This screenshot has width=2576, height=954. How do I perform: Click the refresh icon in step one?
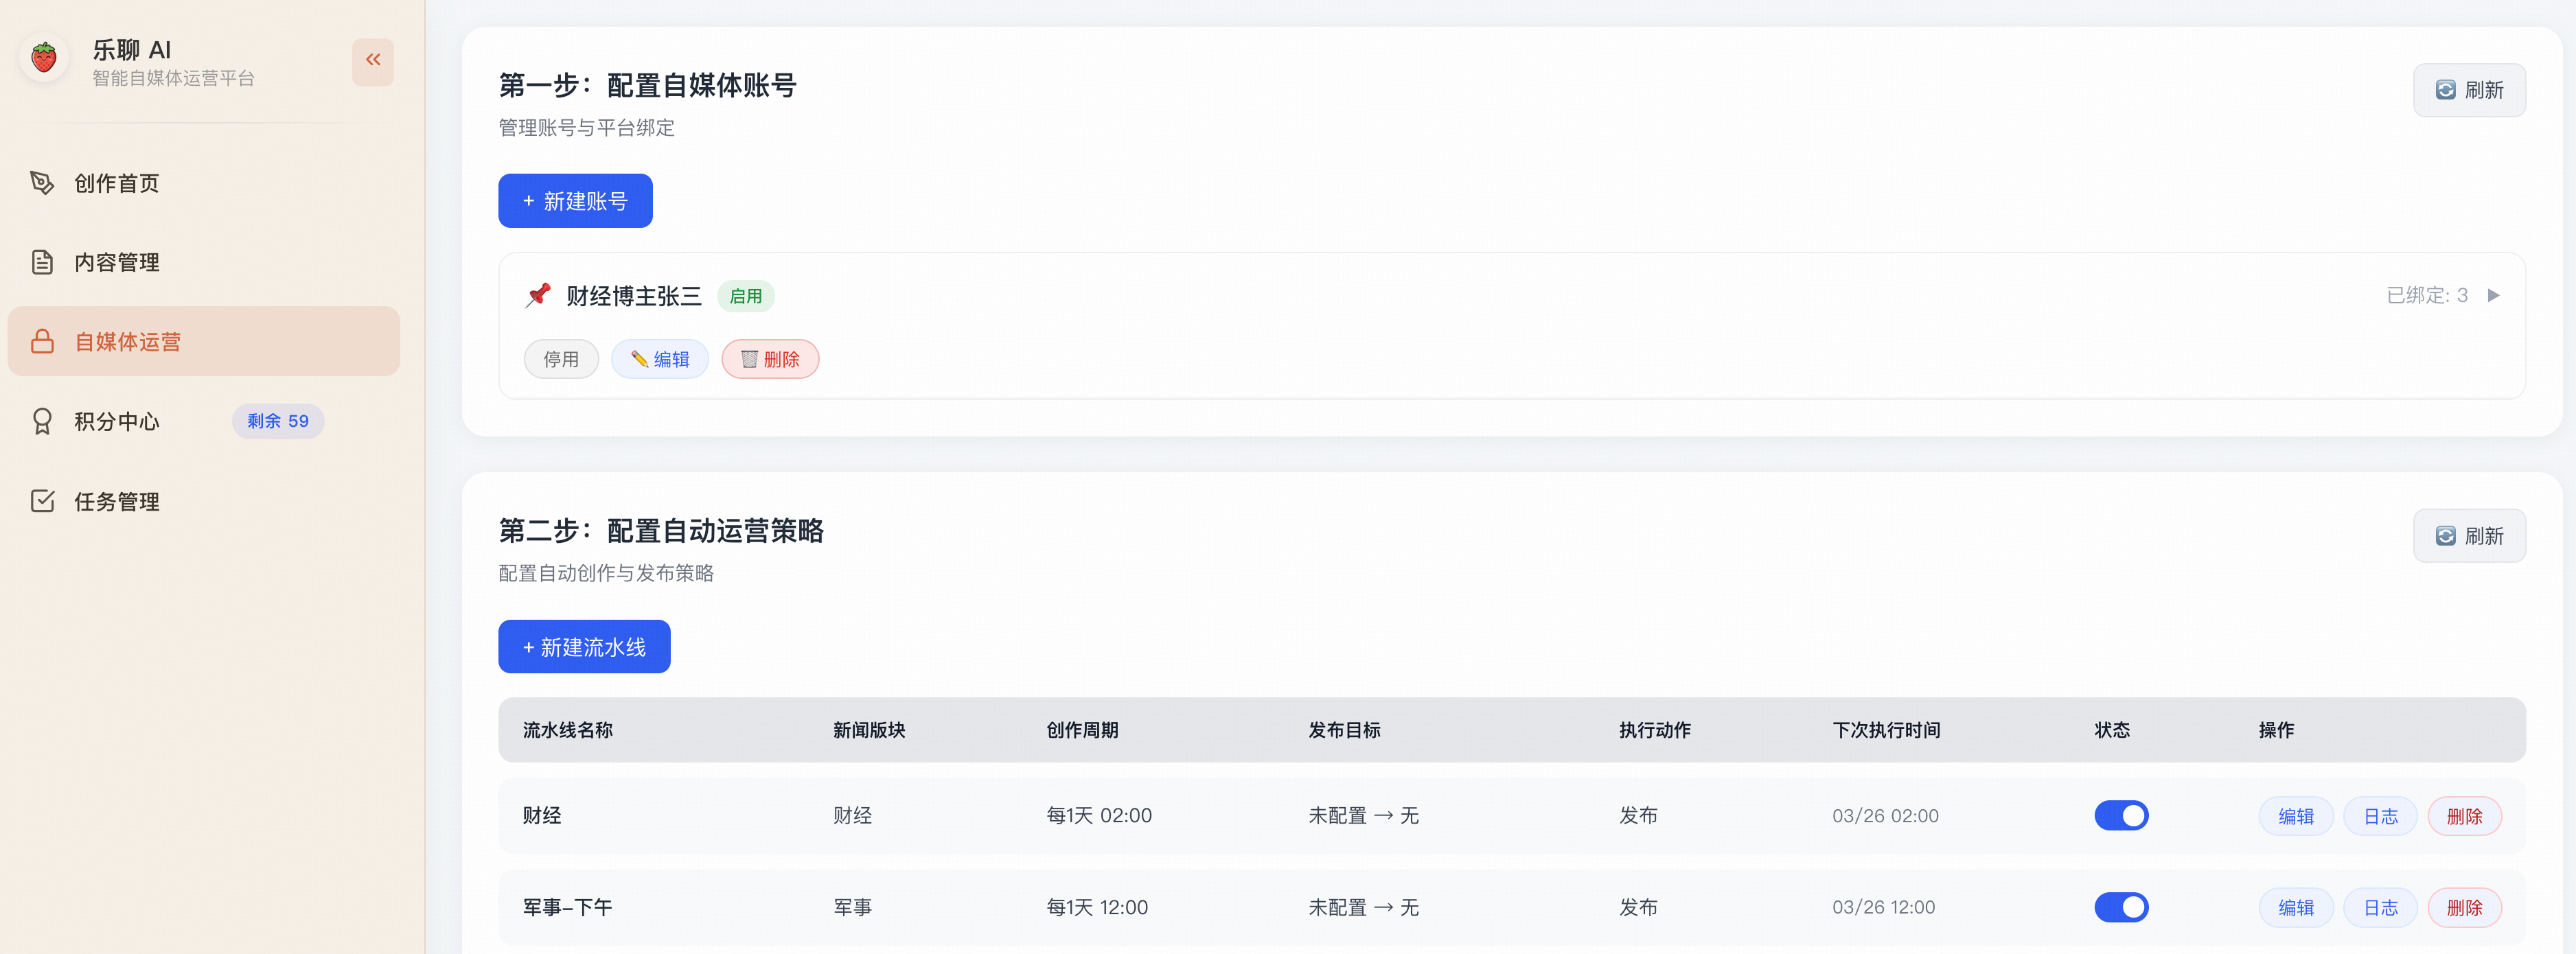coord(2445,90)
